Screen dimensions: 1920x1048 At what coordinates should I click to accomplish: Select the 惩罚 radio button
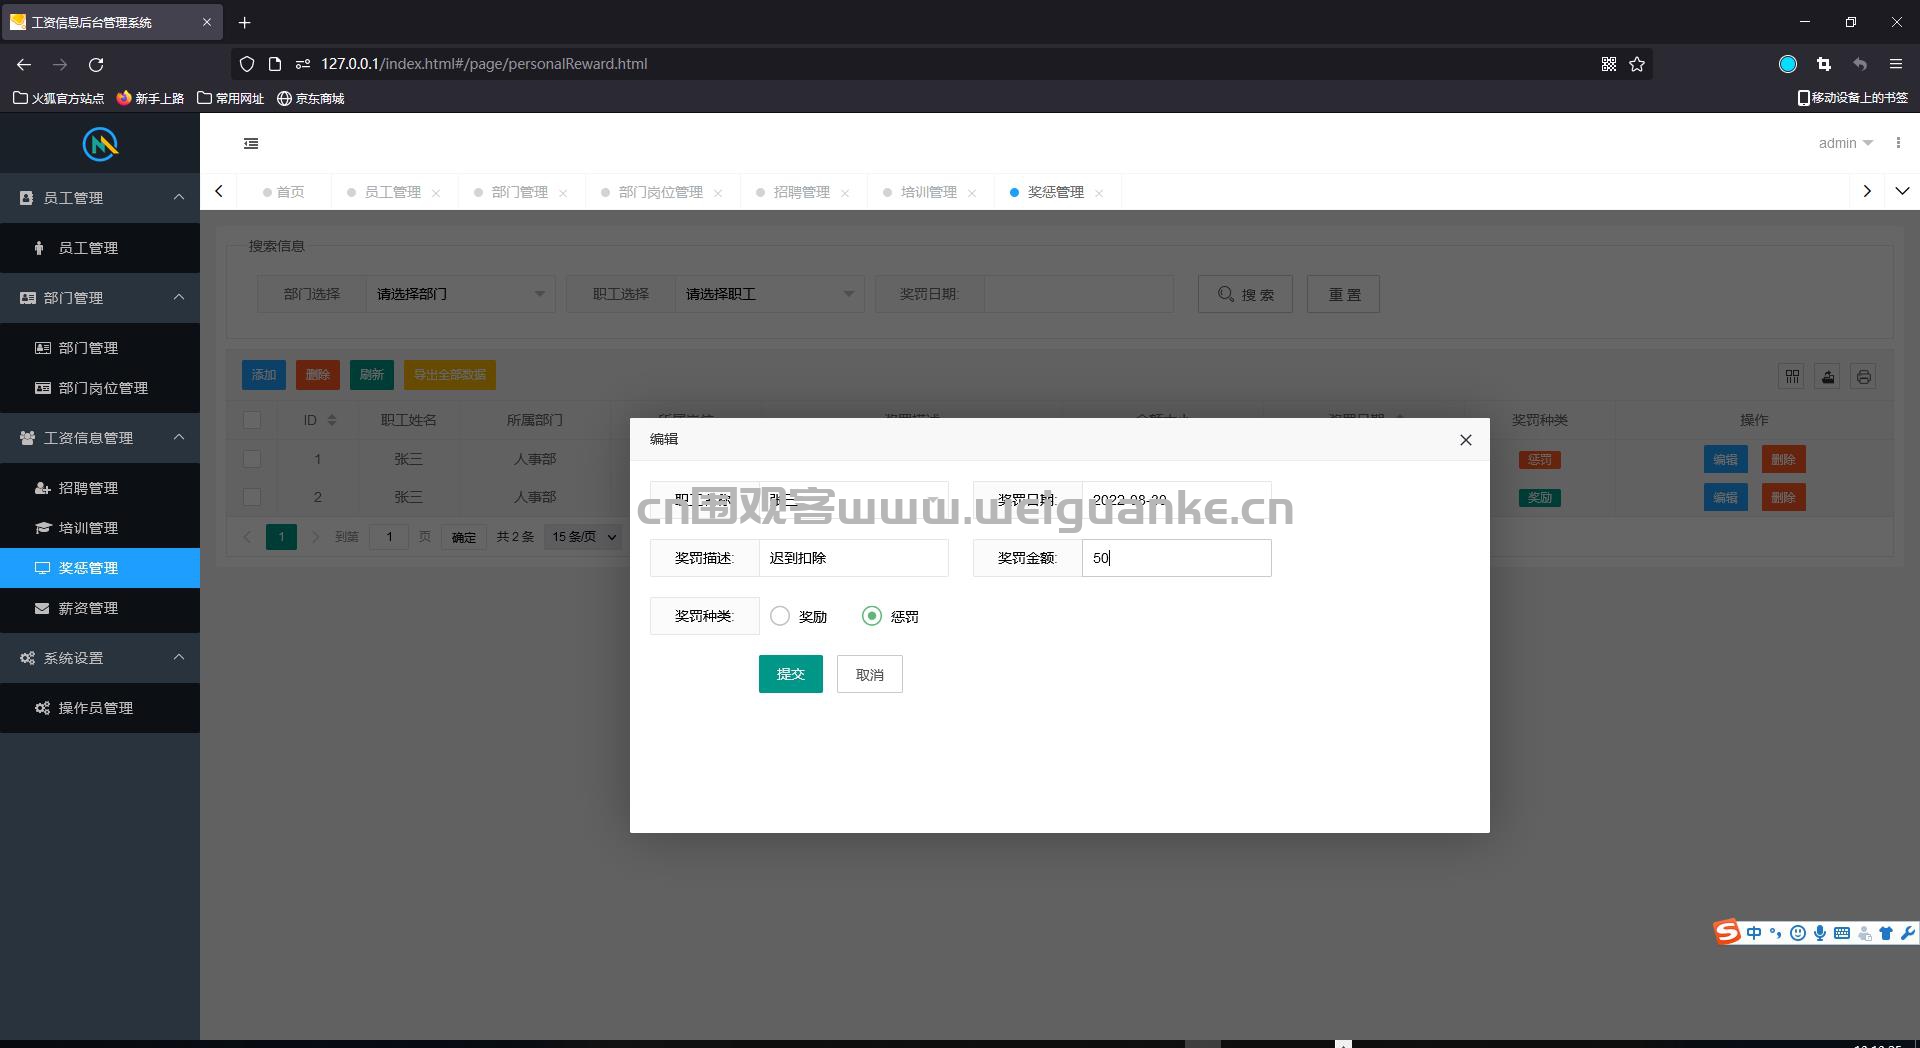tap(872, 616)
